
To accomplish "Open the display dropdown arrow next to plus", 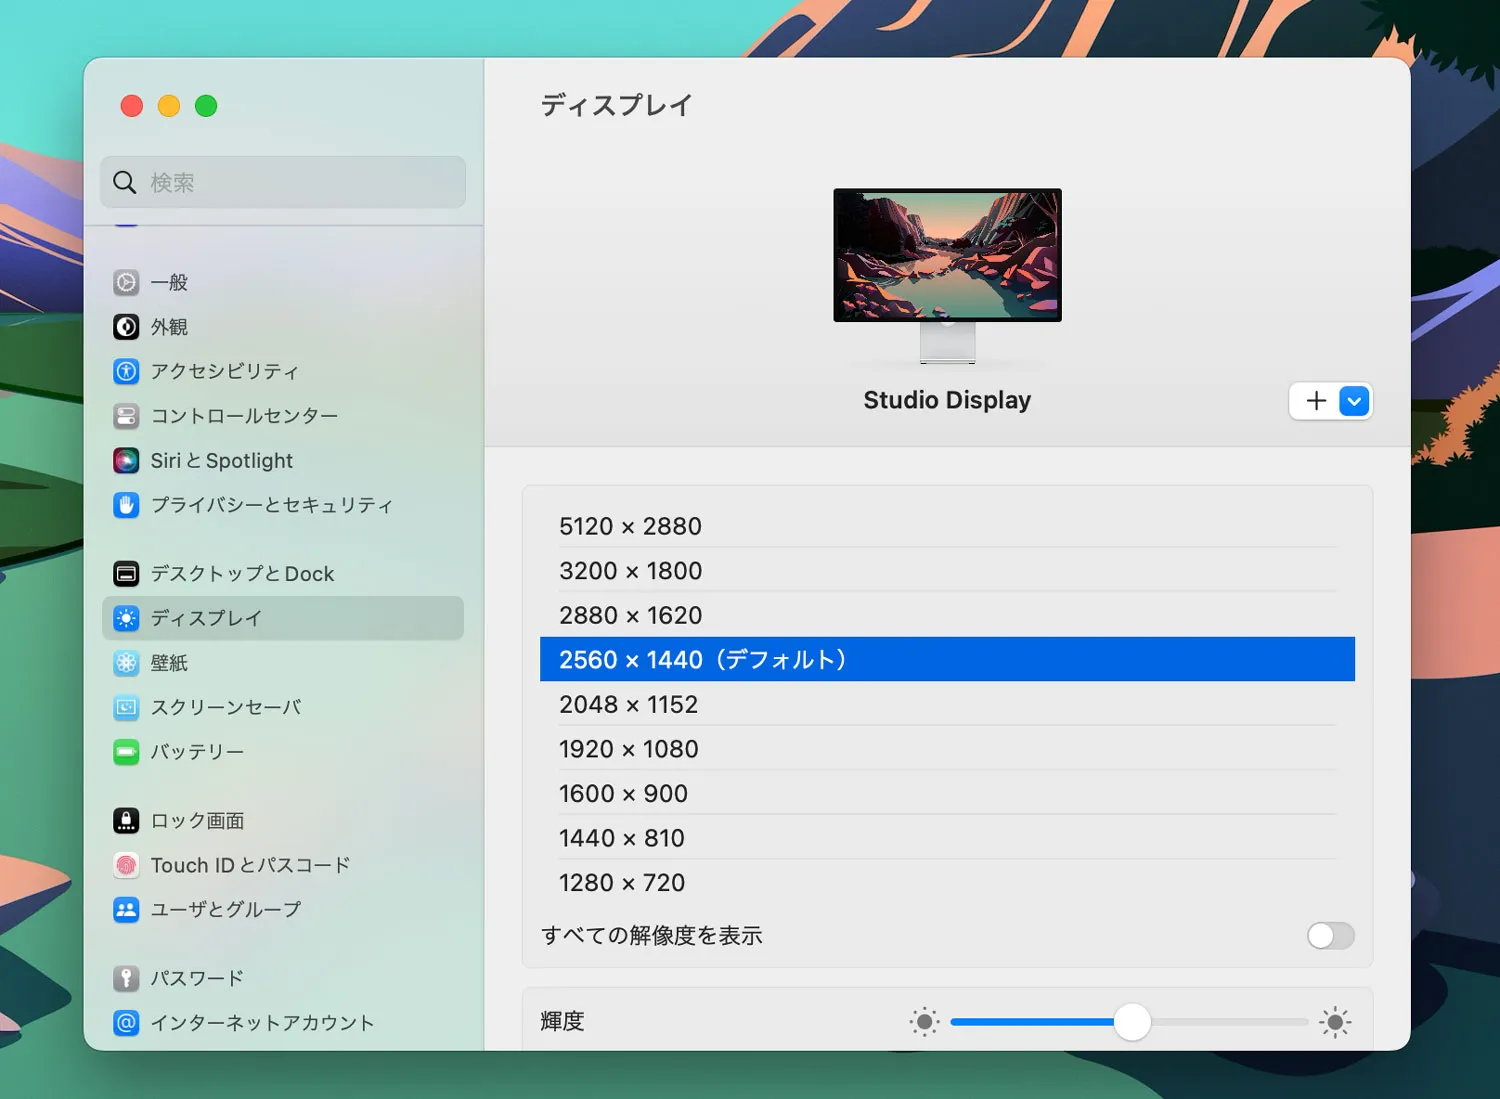I will (1354, 401).
